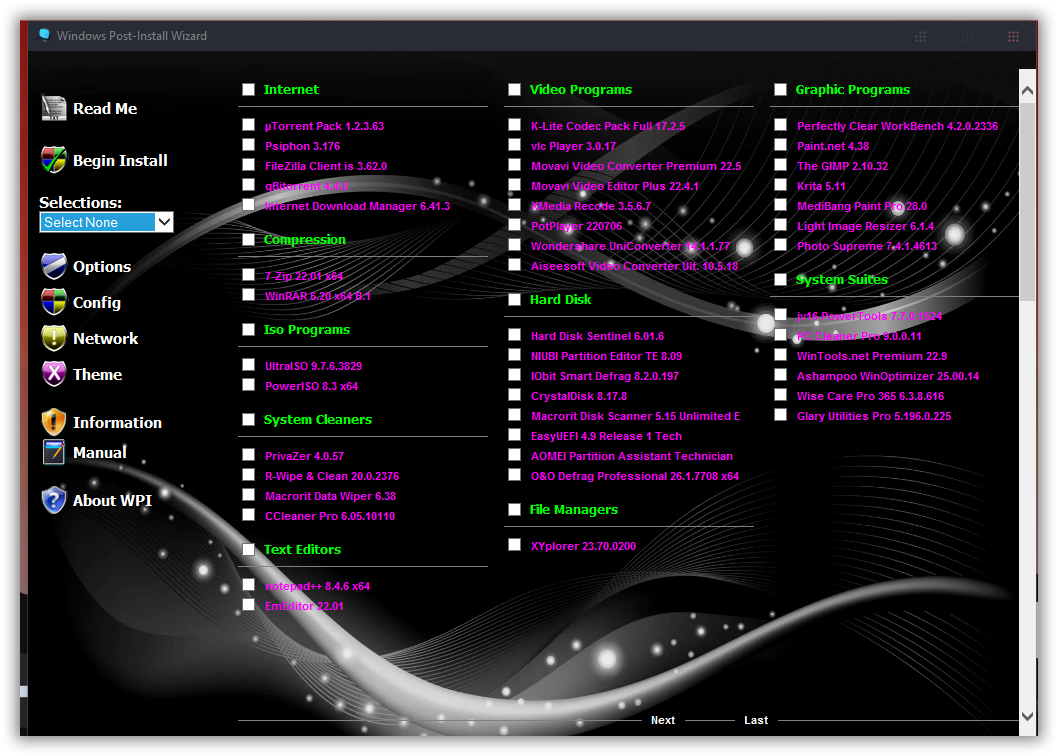
Task: Check the Hard Disk category checkbox
Action: [x=514, y=299]
